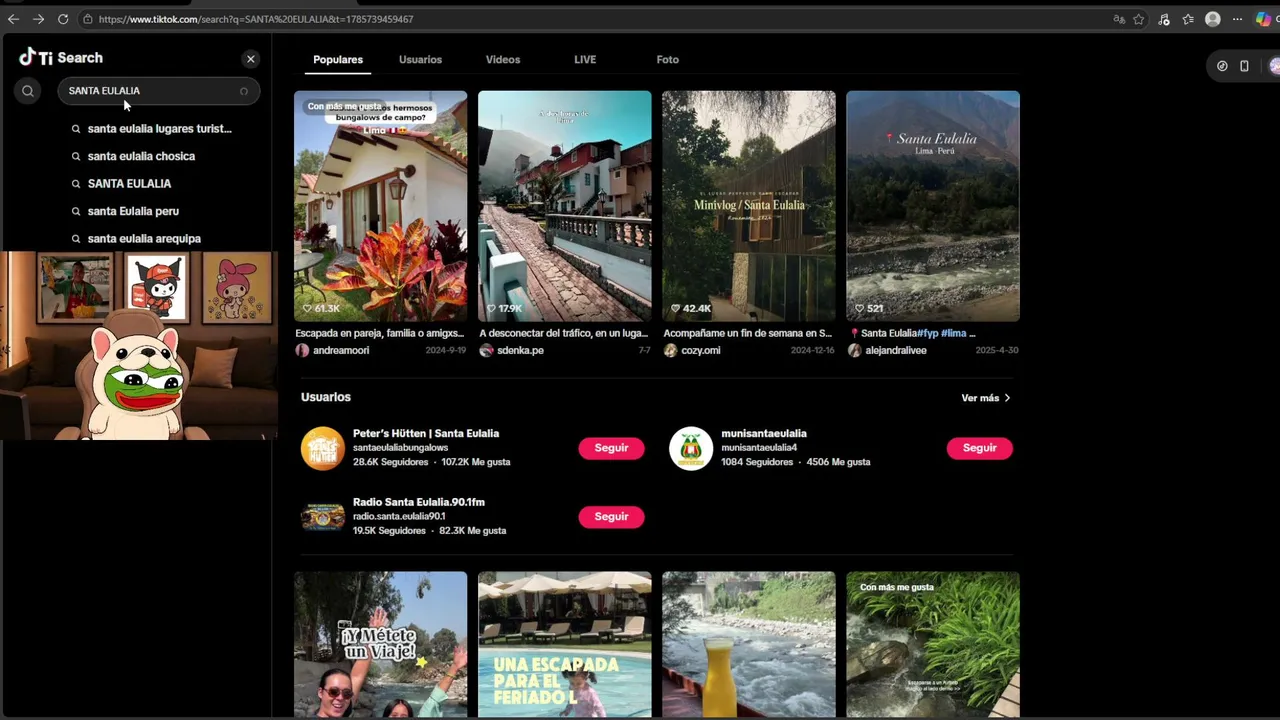Open the browser profile avatar
The image size is (1280, 720).
(1213, 19)
